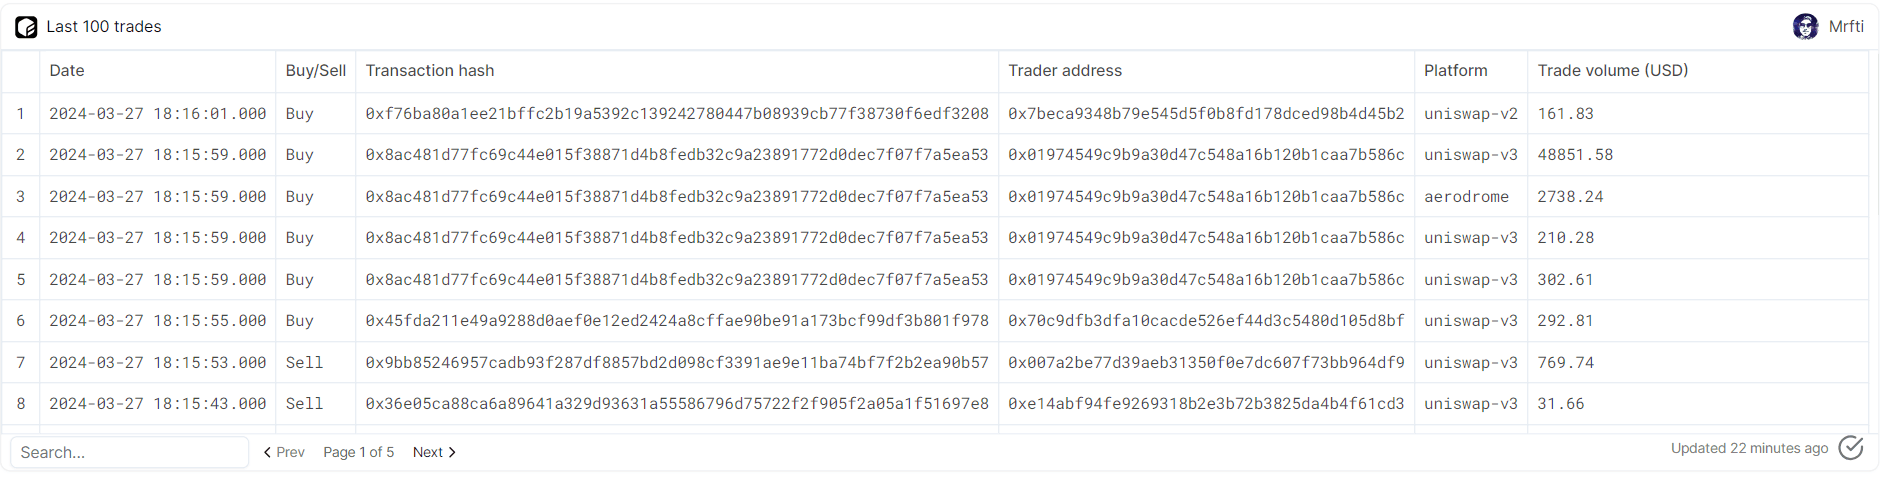This screenshot has width=1880, height=478.
Task: Click the Platform column header
Action: pyautogui.click(x=1456, y=71)
